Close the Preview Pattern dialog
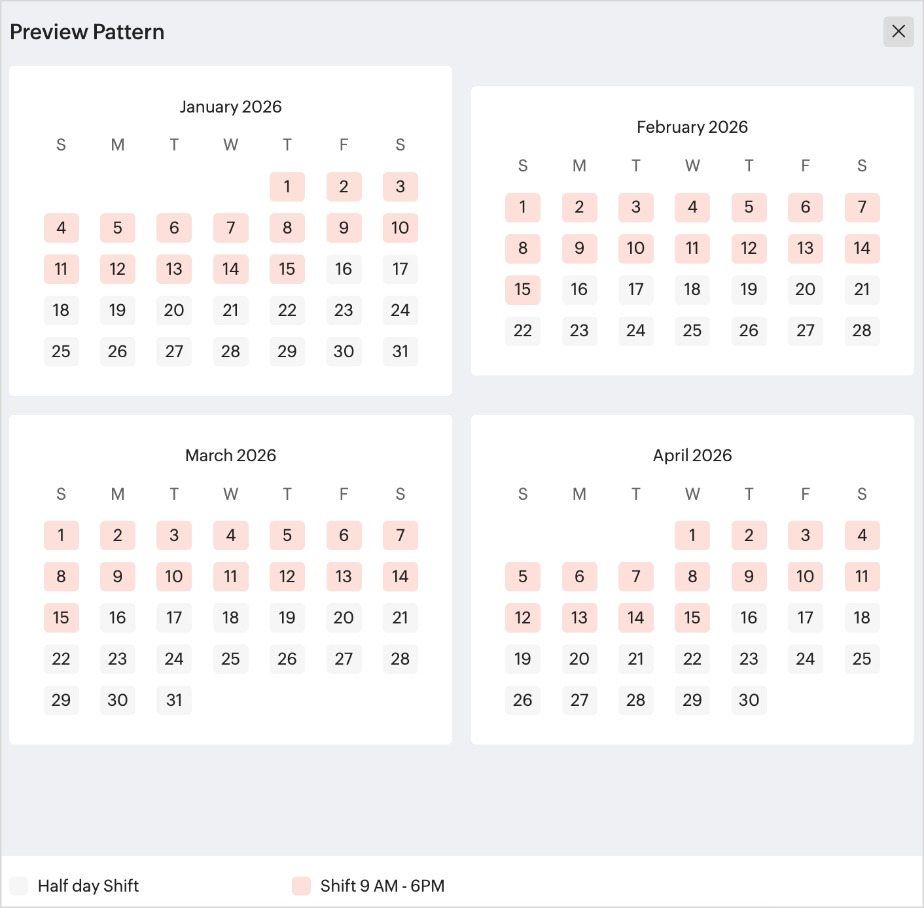 pyautogui.click(x=898, y=31)
